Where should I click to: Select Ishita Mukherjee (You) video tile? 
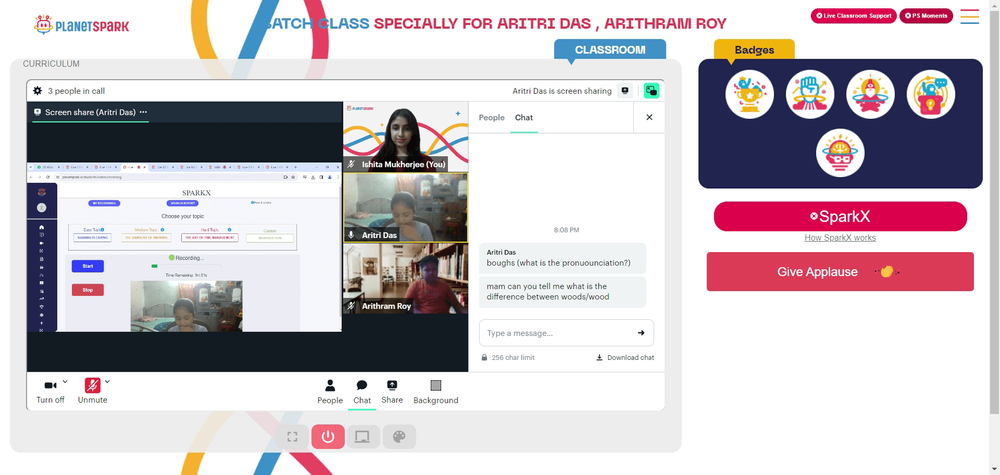pos(406,137)
